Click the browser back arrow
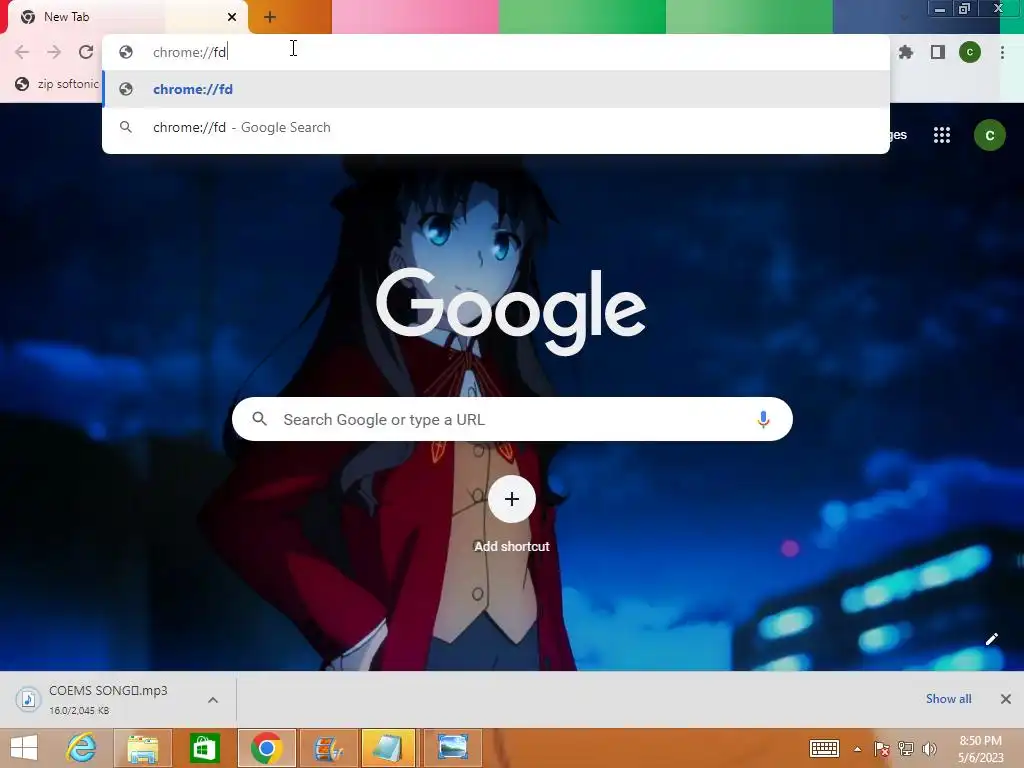This screenshot has height=768, width=1024. pyautogui.click(x=22, y=52)
